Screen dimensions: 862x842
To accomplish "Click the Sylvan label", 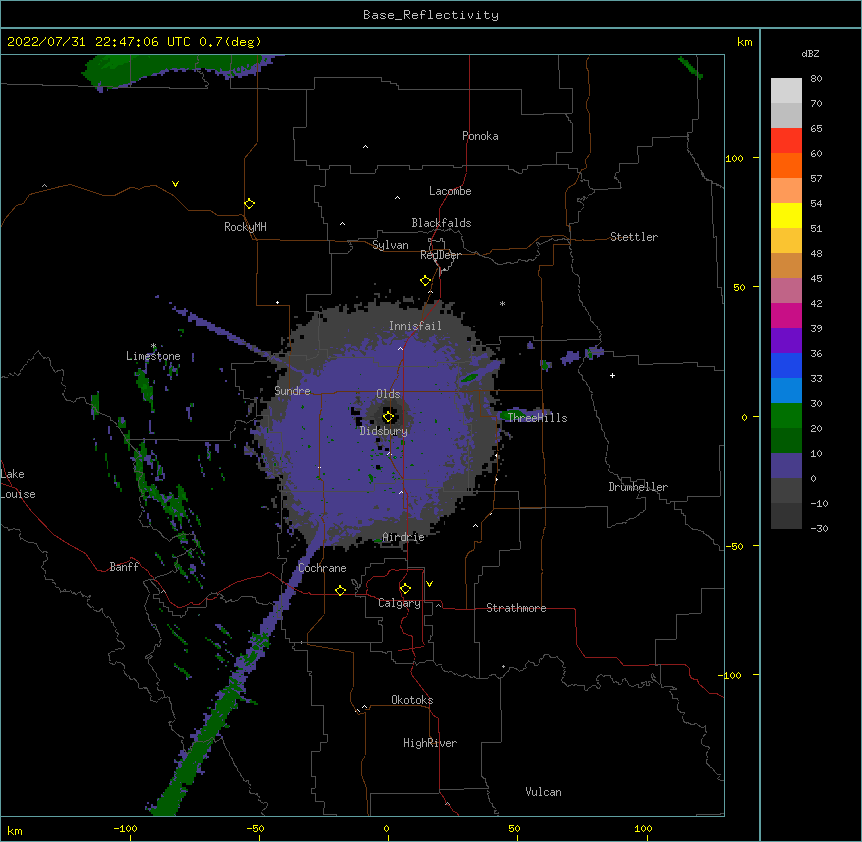I will pos(390,245).
